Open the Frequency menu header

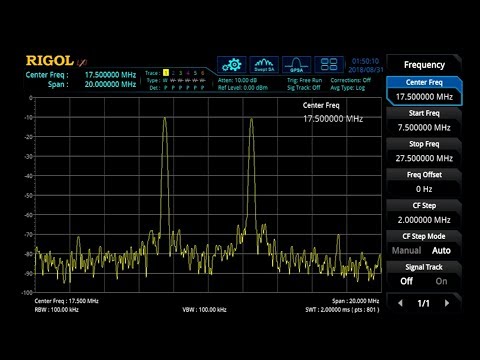[424, 65]
